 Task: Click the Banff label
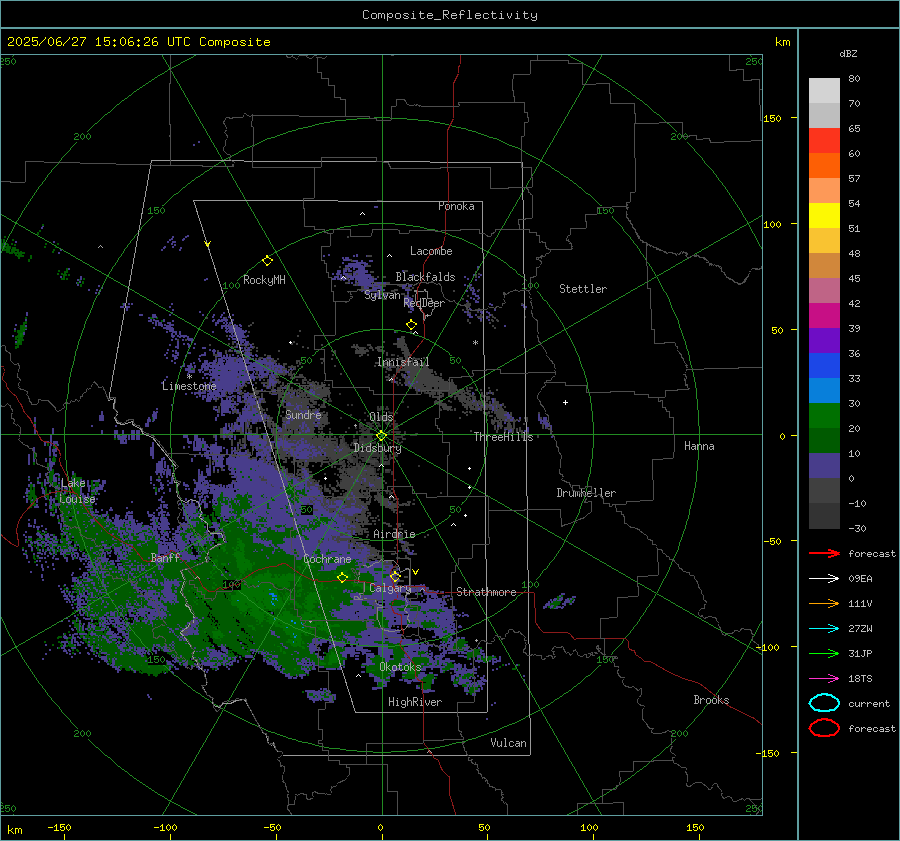click(x=165, y=558)
